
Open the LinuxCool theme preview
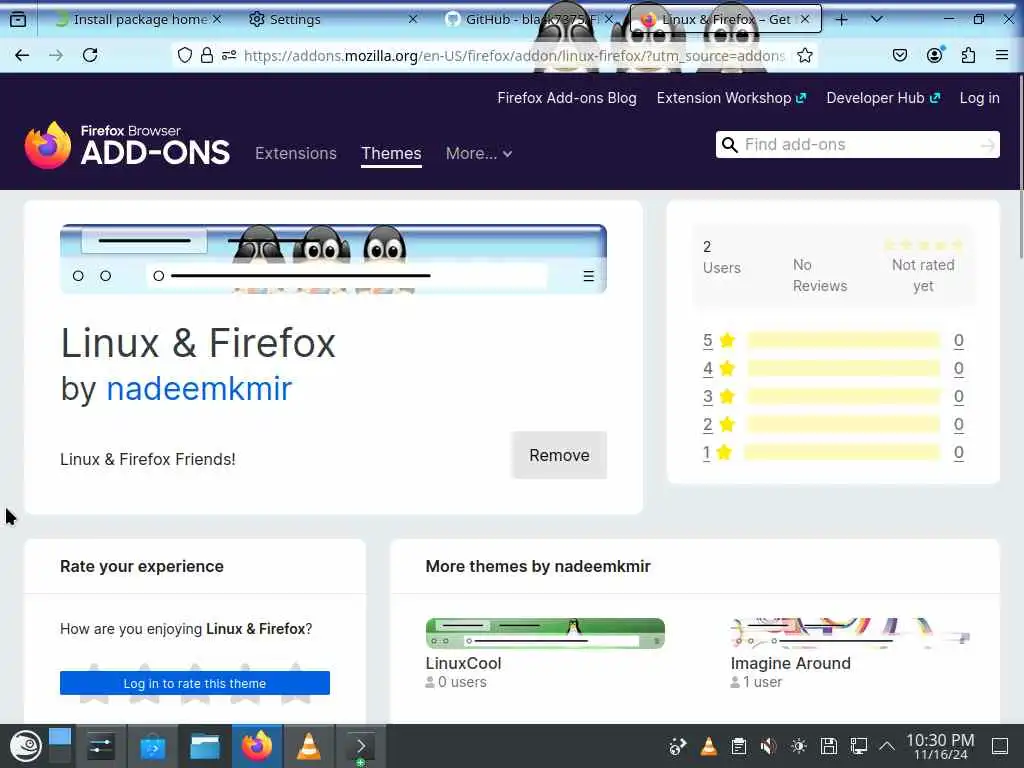[545, 633]
